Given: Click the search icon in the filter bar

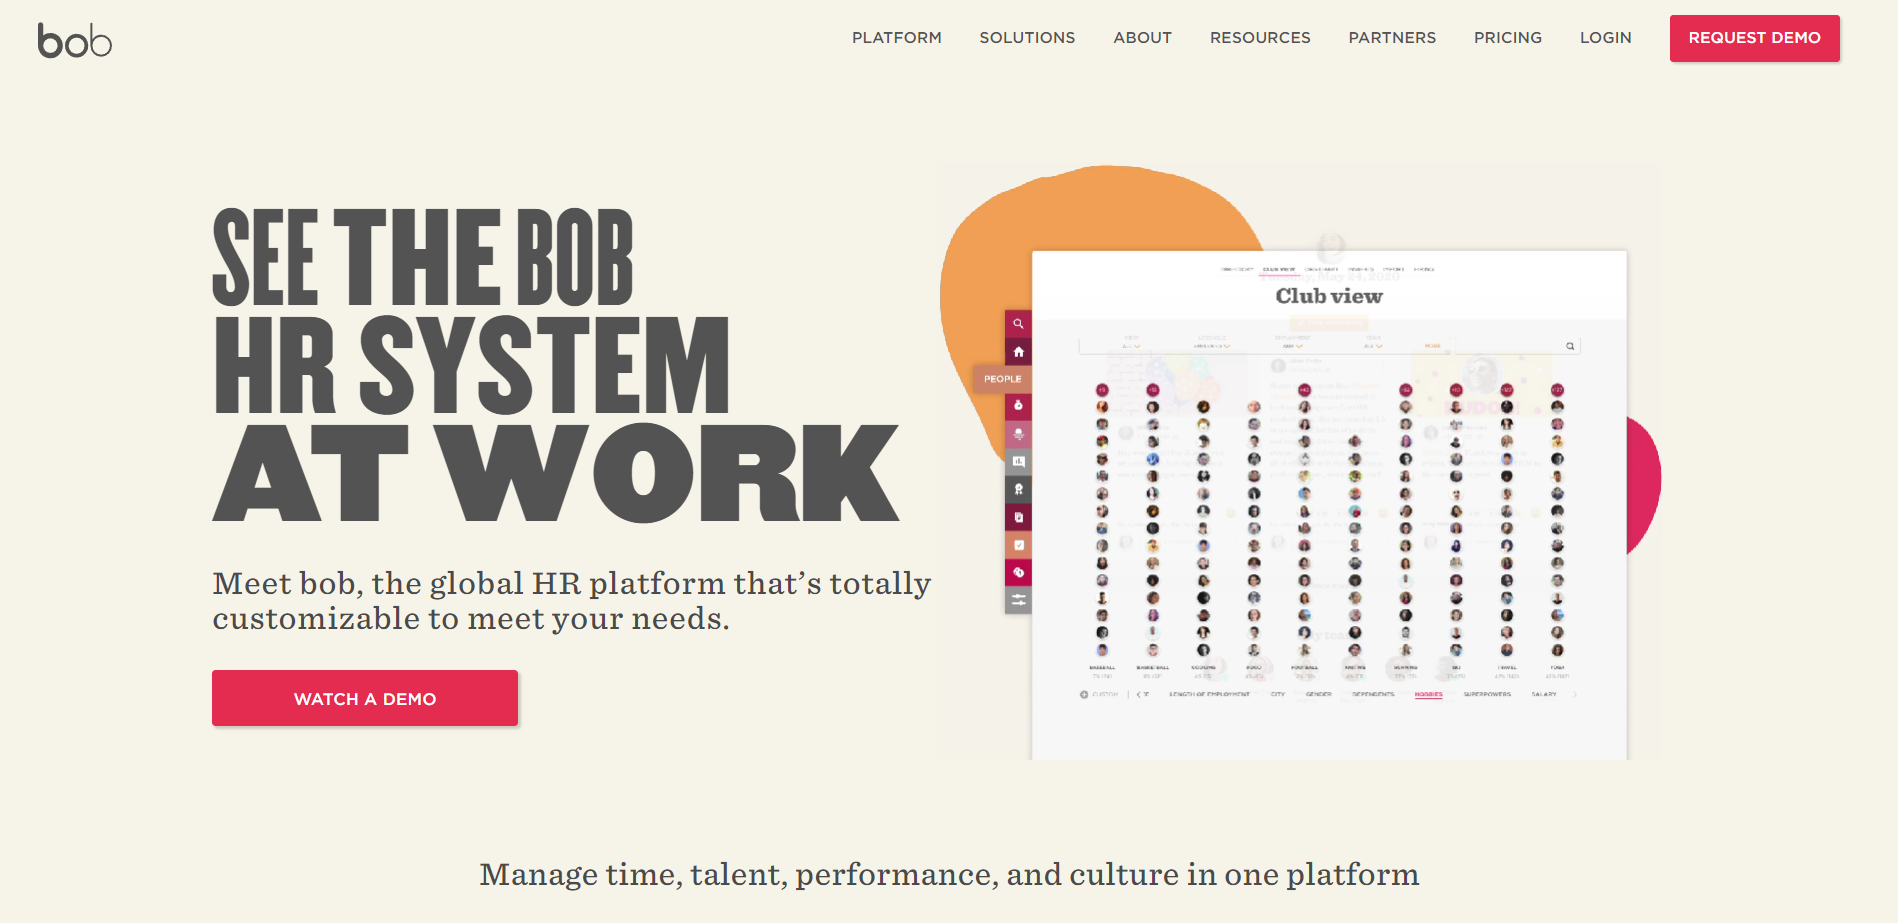Looking at the screenshot, I should click(1570, 346).
